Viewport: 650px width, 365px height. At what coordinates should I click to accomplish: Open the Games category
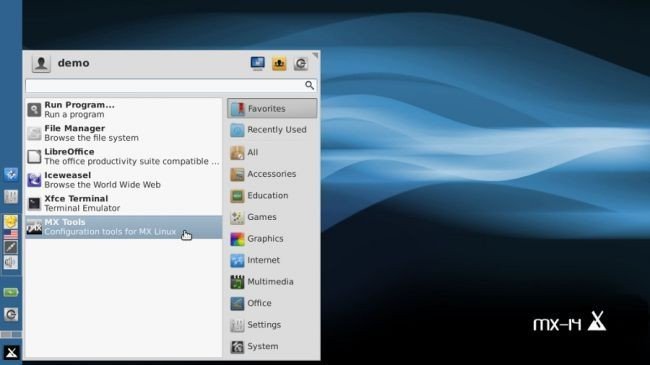pos(272,217)
